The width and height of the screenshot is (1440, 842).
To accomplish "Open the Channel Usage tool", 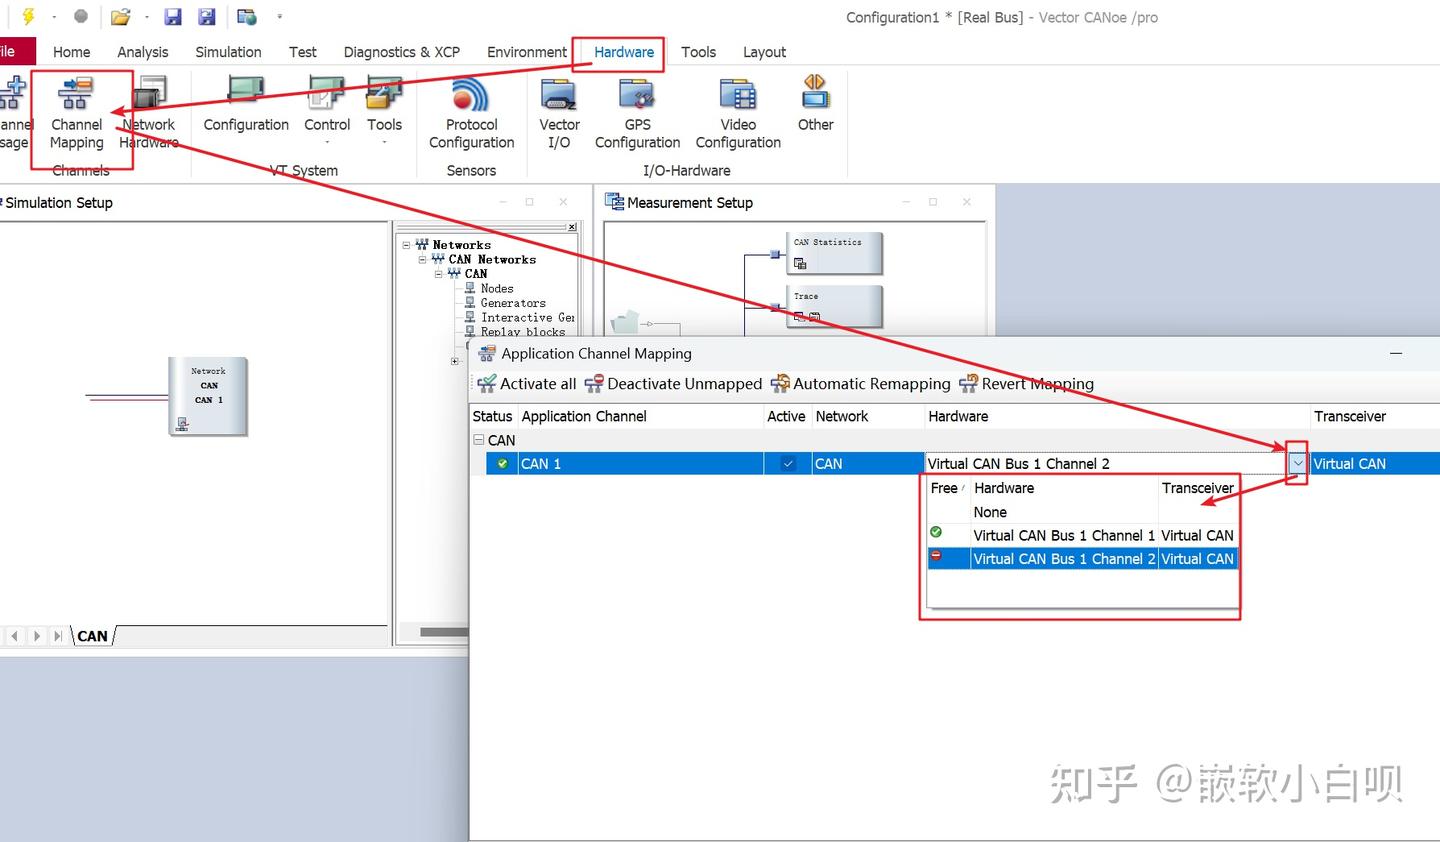I will 14,113.
